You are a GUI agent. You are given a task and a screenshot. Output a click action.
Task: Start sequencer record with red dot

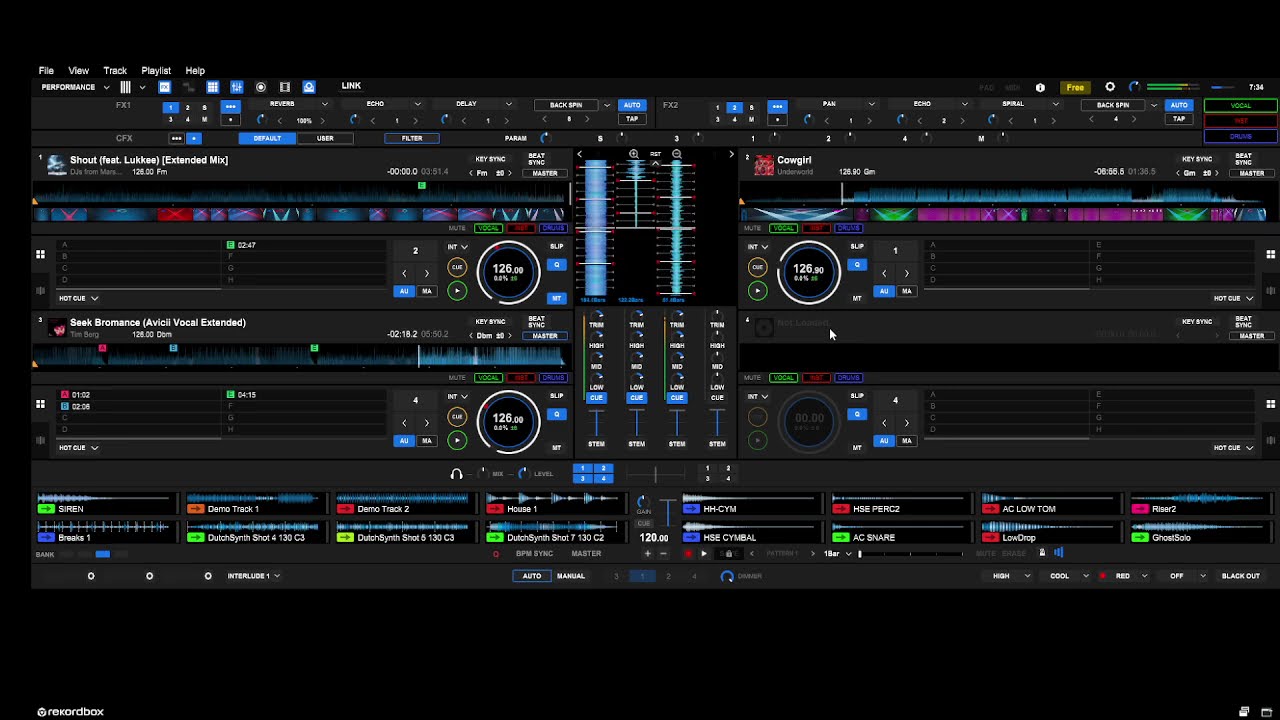(x=687, y=553)
